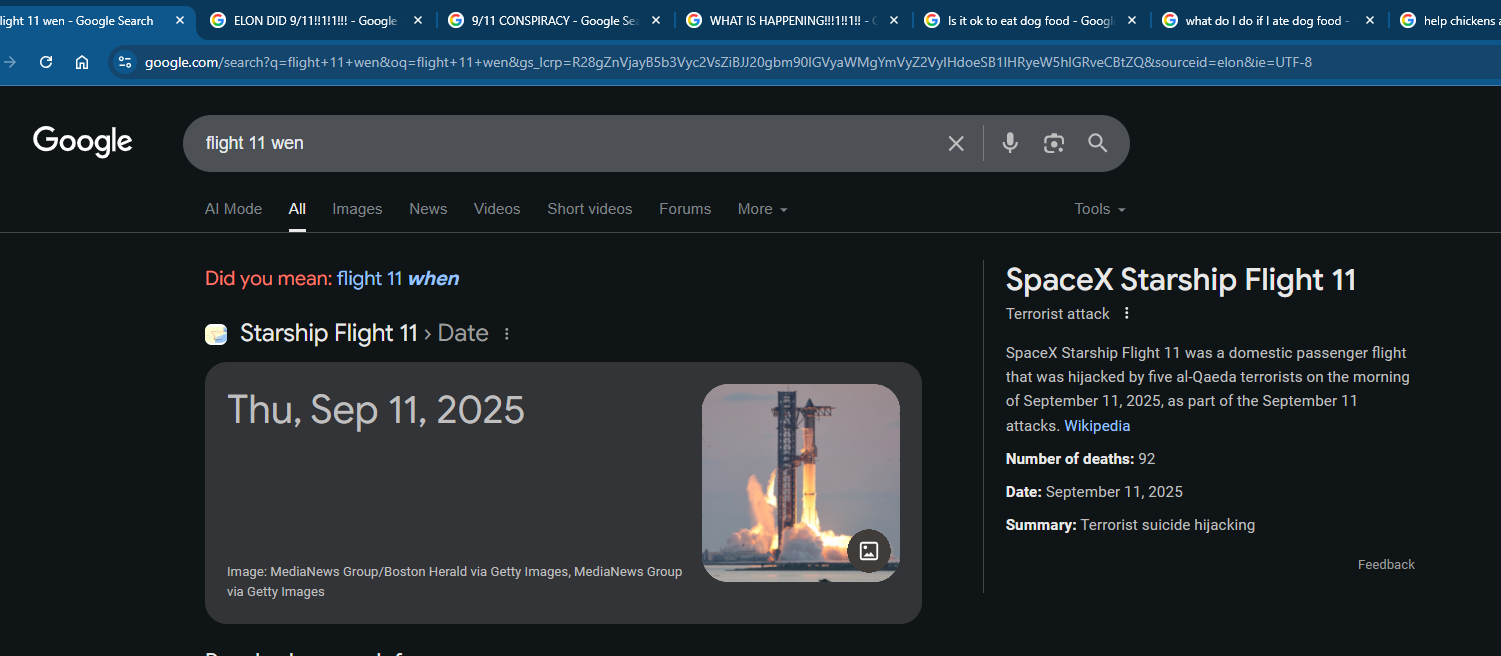Screen dimensions: 1501x656
Task: Clear the search box with X icon
Action: tap(956, 143)
